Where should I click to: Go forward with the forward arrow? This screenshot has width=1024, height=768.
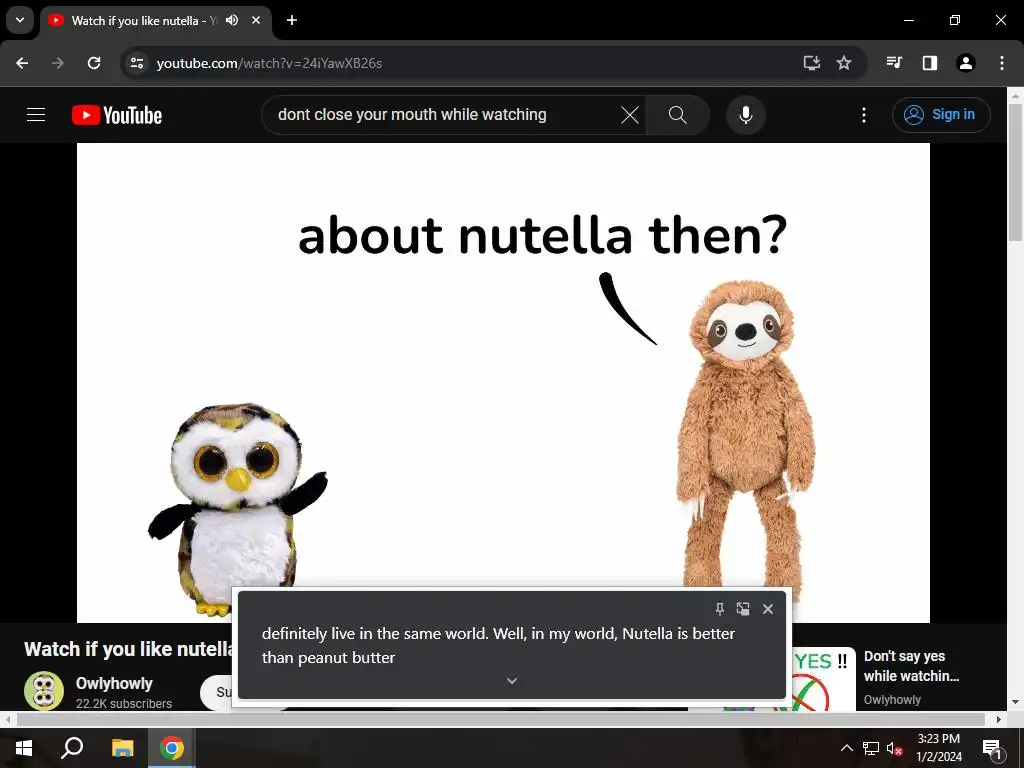58,63
